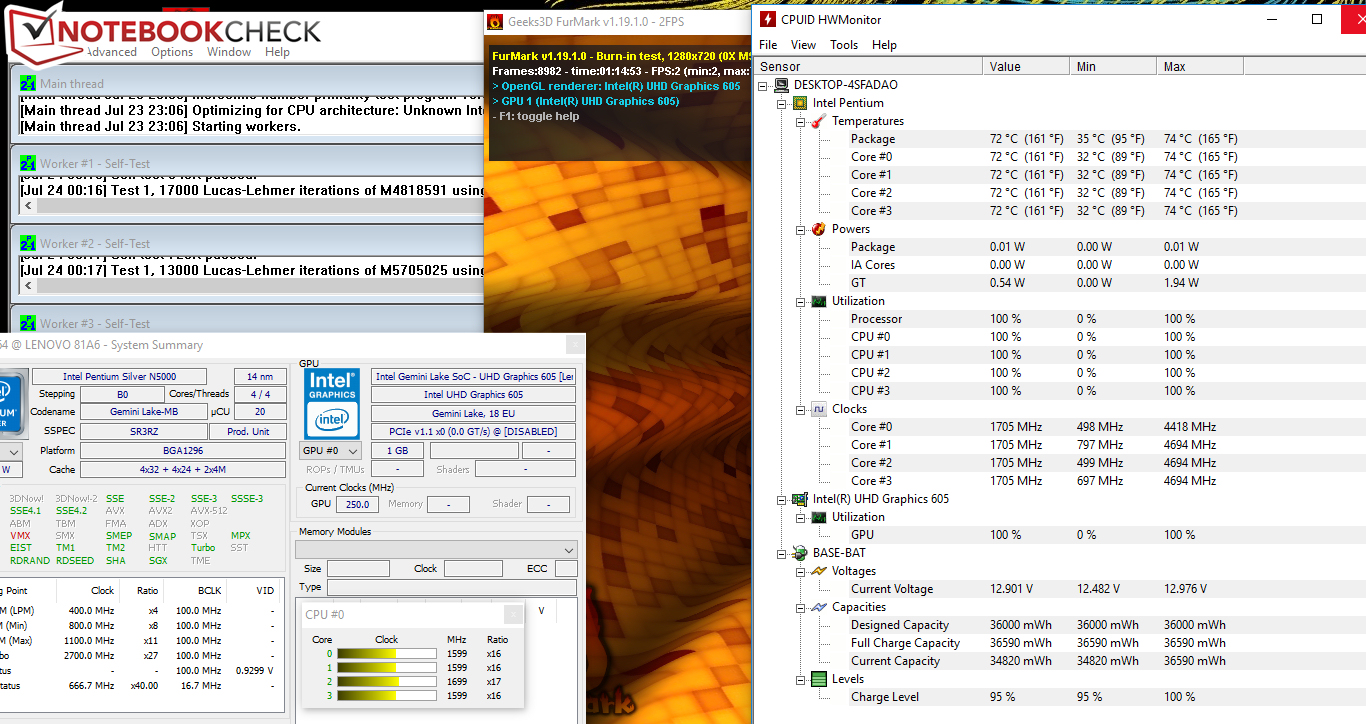The width and height of the screenshot is (1366, 724).
Task: Click the GPU current clock 250.0 field
Action: tap(357, 505)
